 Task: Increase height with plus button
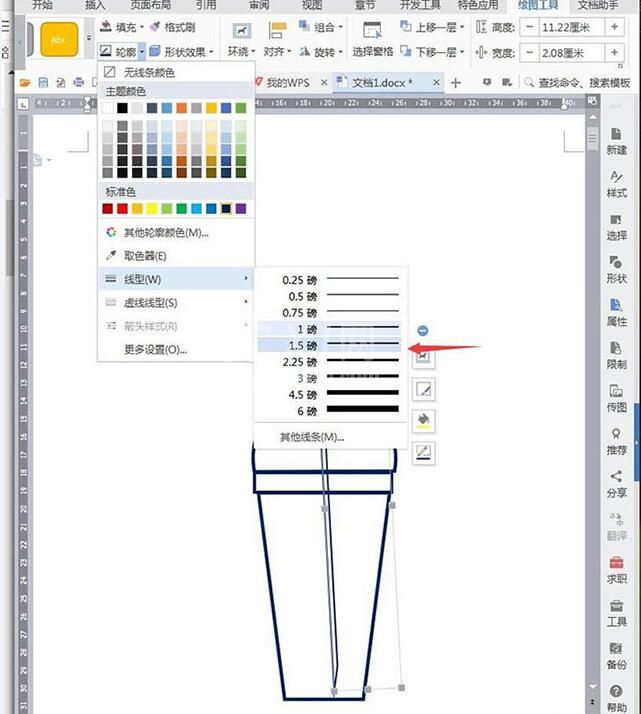[x=615, y=27]
